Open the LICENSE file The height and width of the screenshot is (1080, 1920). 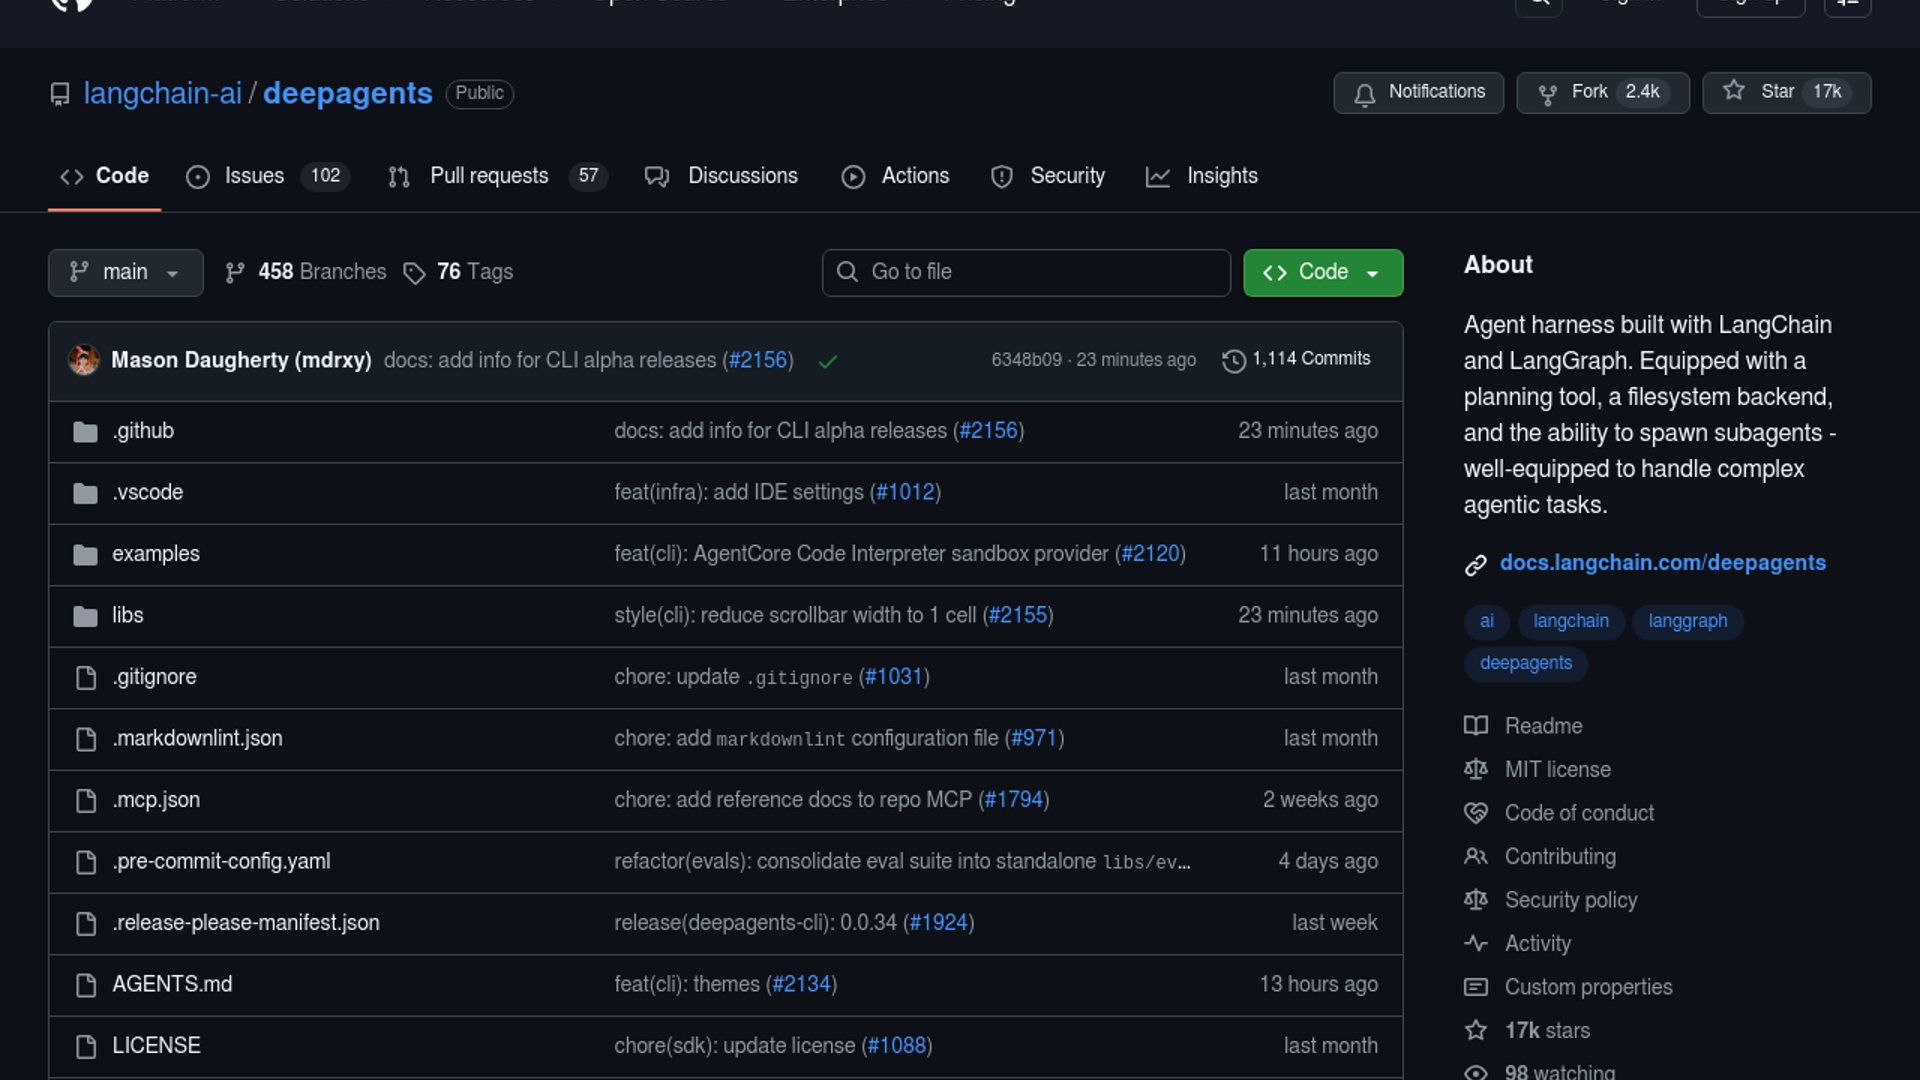[x=156, y=1045]
